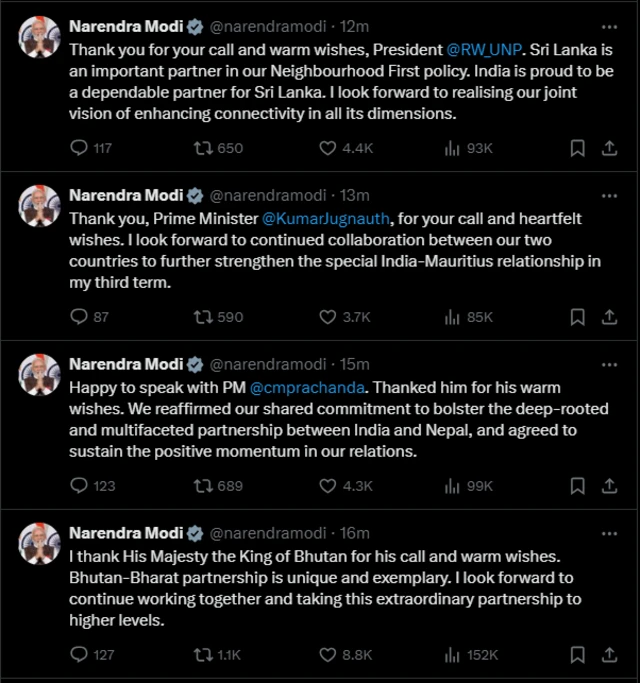The width and height of the screenshot is (640, 683).
Task: Bookmark the Sri Lanka tweet
Action: click(x=577, y=148)
